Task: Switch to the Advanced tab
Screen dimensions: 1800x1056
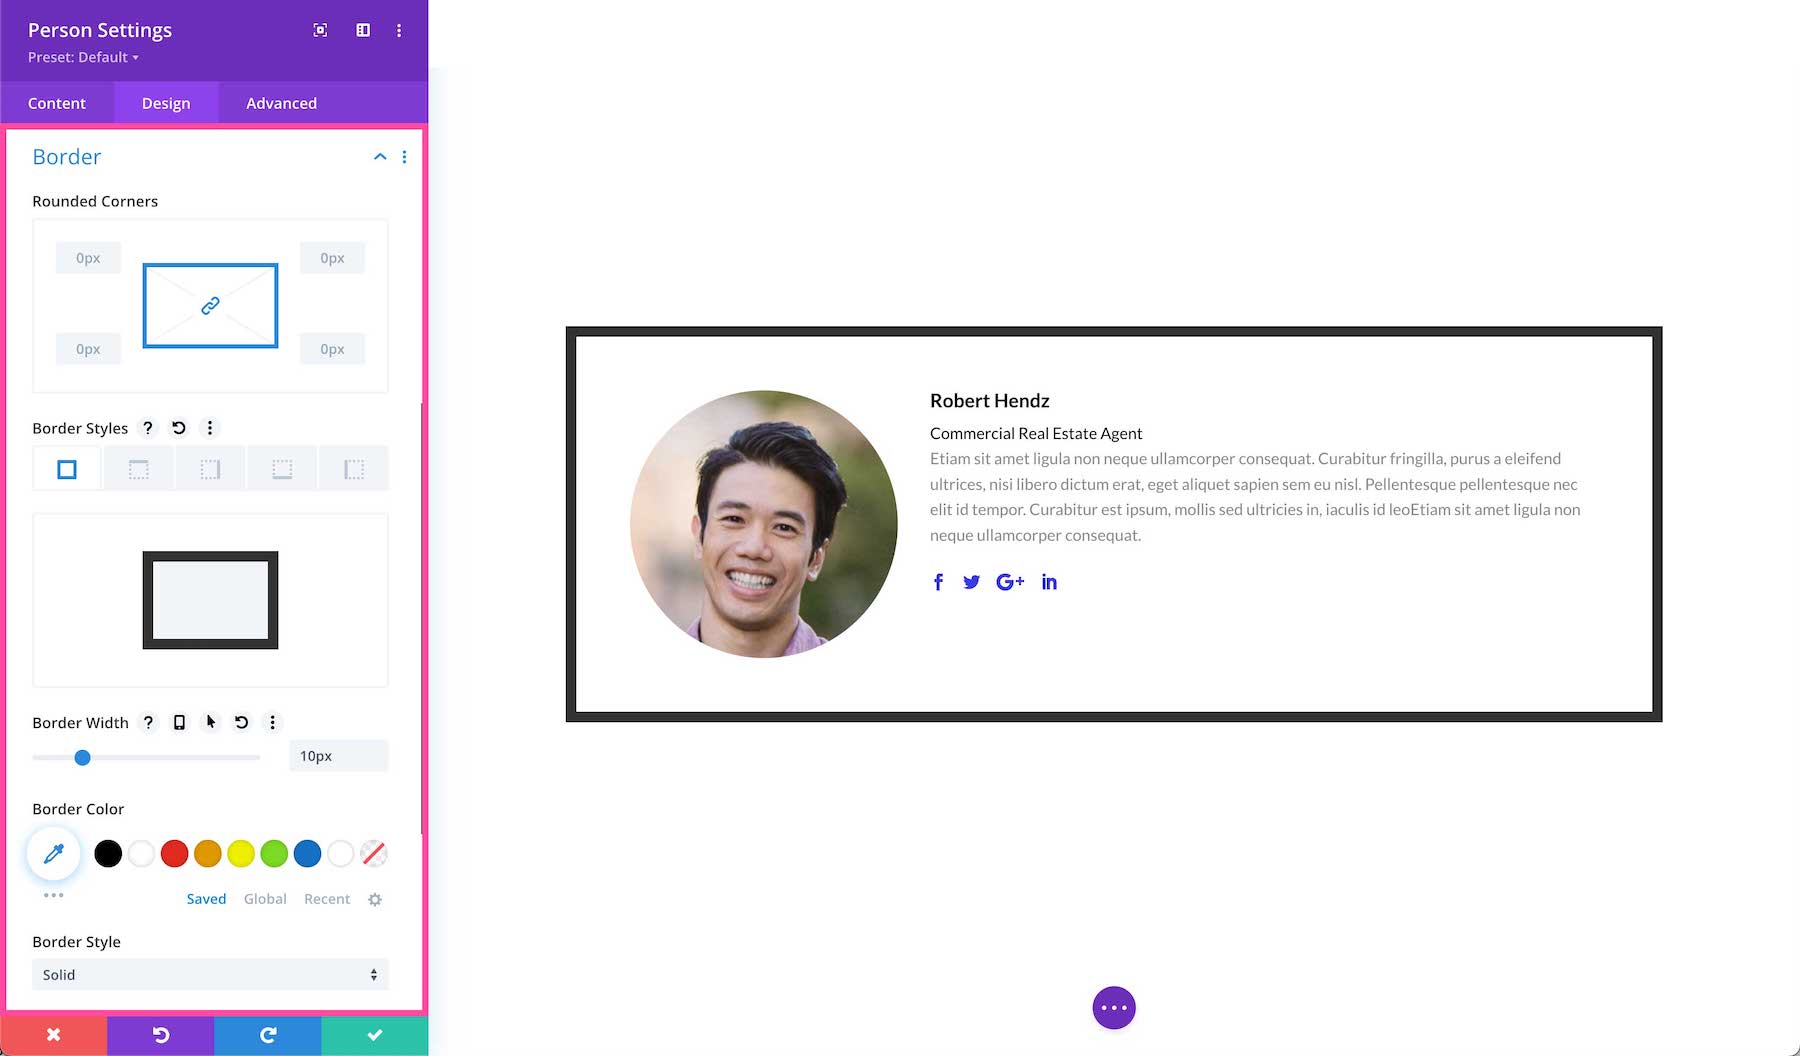Action: pos(281,103)
